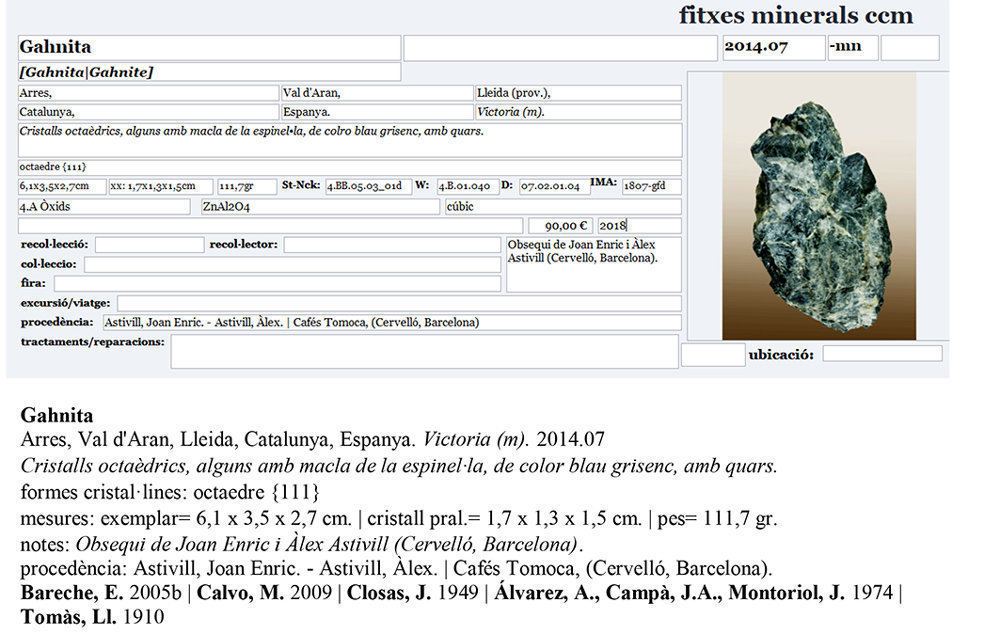Click reference 'Bareche, E. 2005b'
Viewport: 1000px width, 634px height.
pos(101,593)
